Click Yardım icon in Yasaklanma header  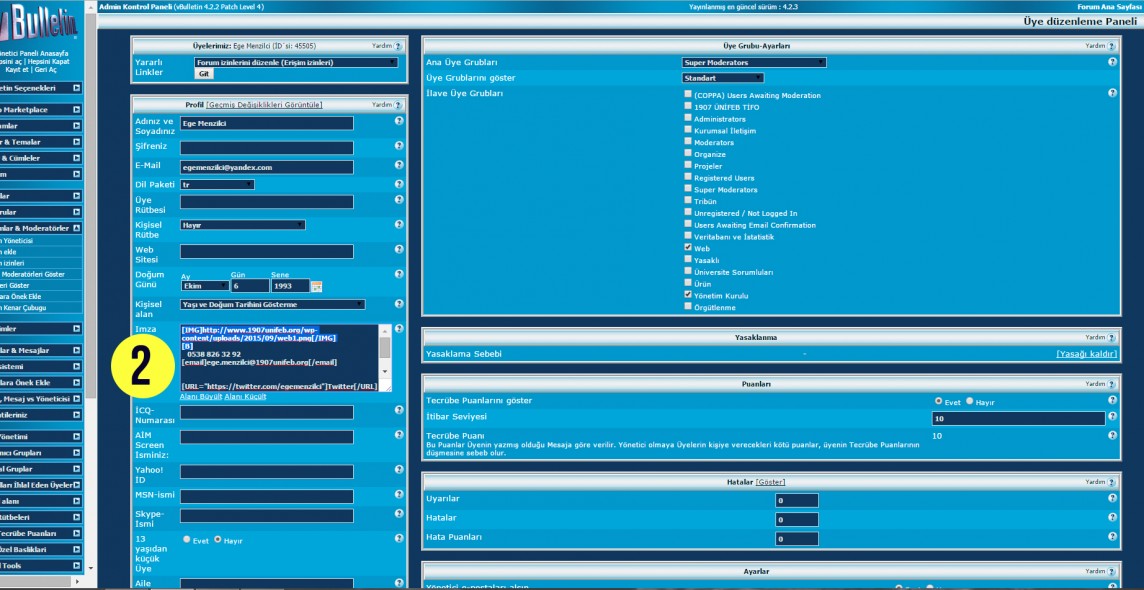1111,338
